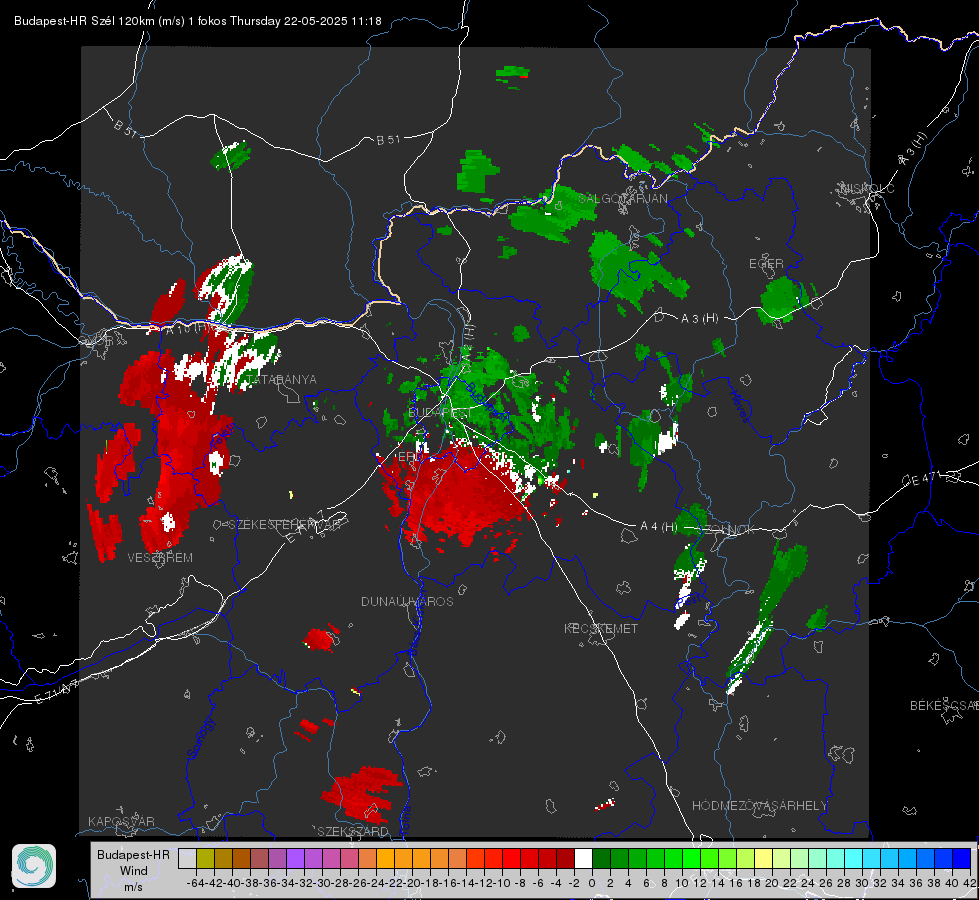Select the TATABANYA city label
Image resolution: width=979 pixels, height=900 pixels.
pyautogui.click(x=281, y=380)
